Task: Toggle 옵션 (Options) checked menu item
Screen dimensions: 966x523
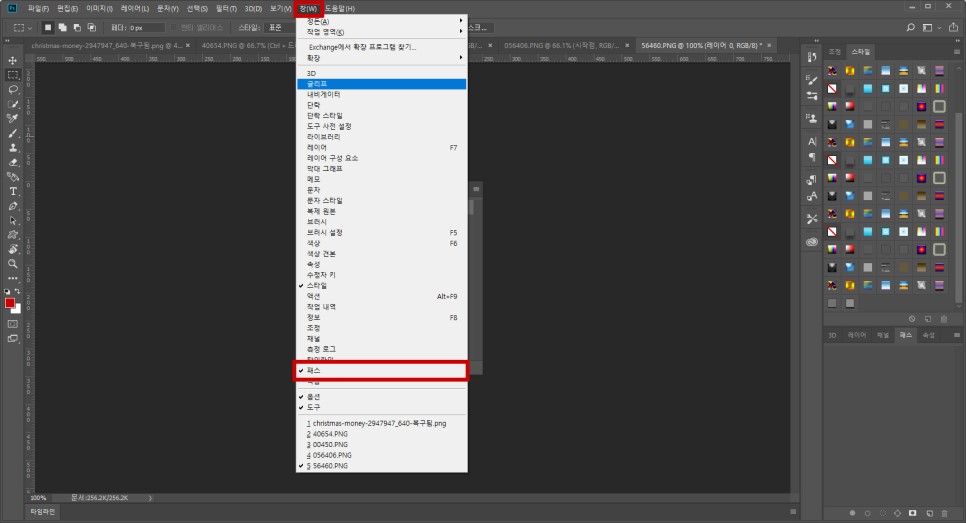Action: pyautogui.click(x=381, y=397)
